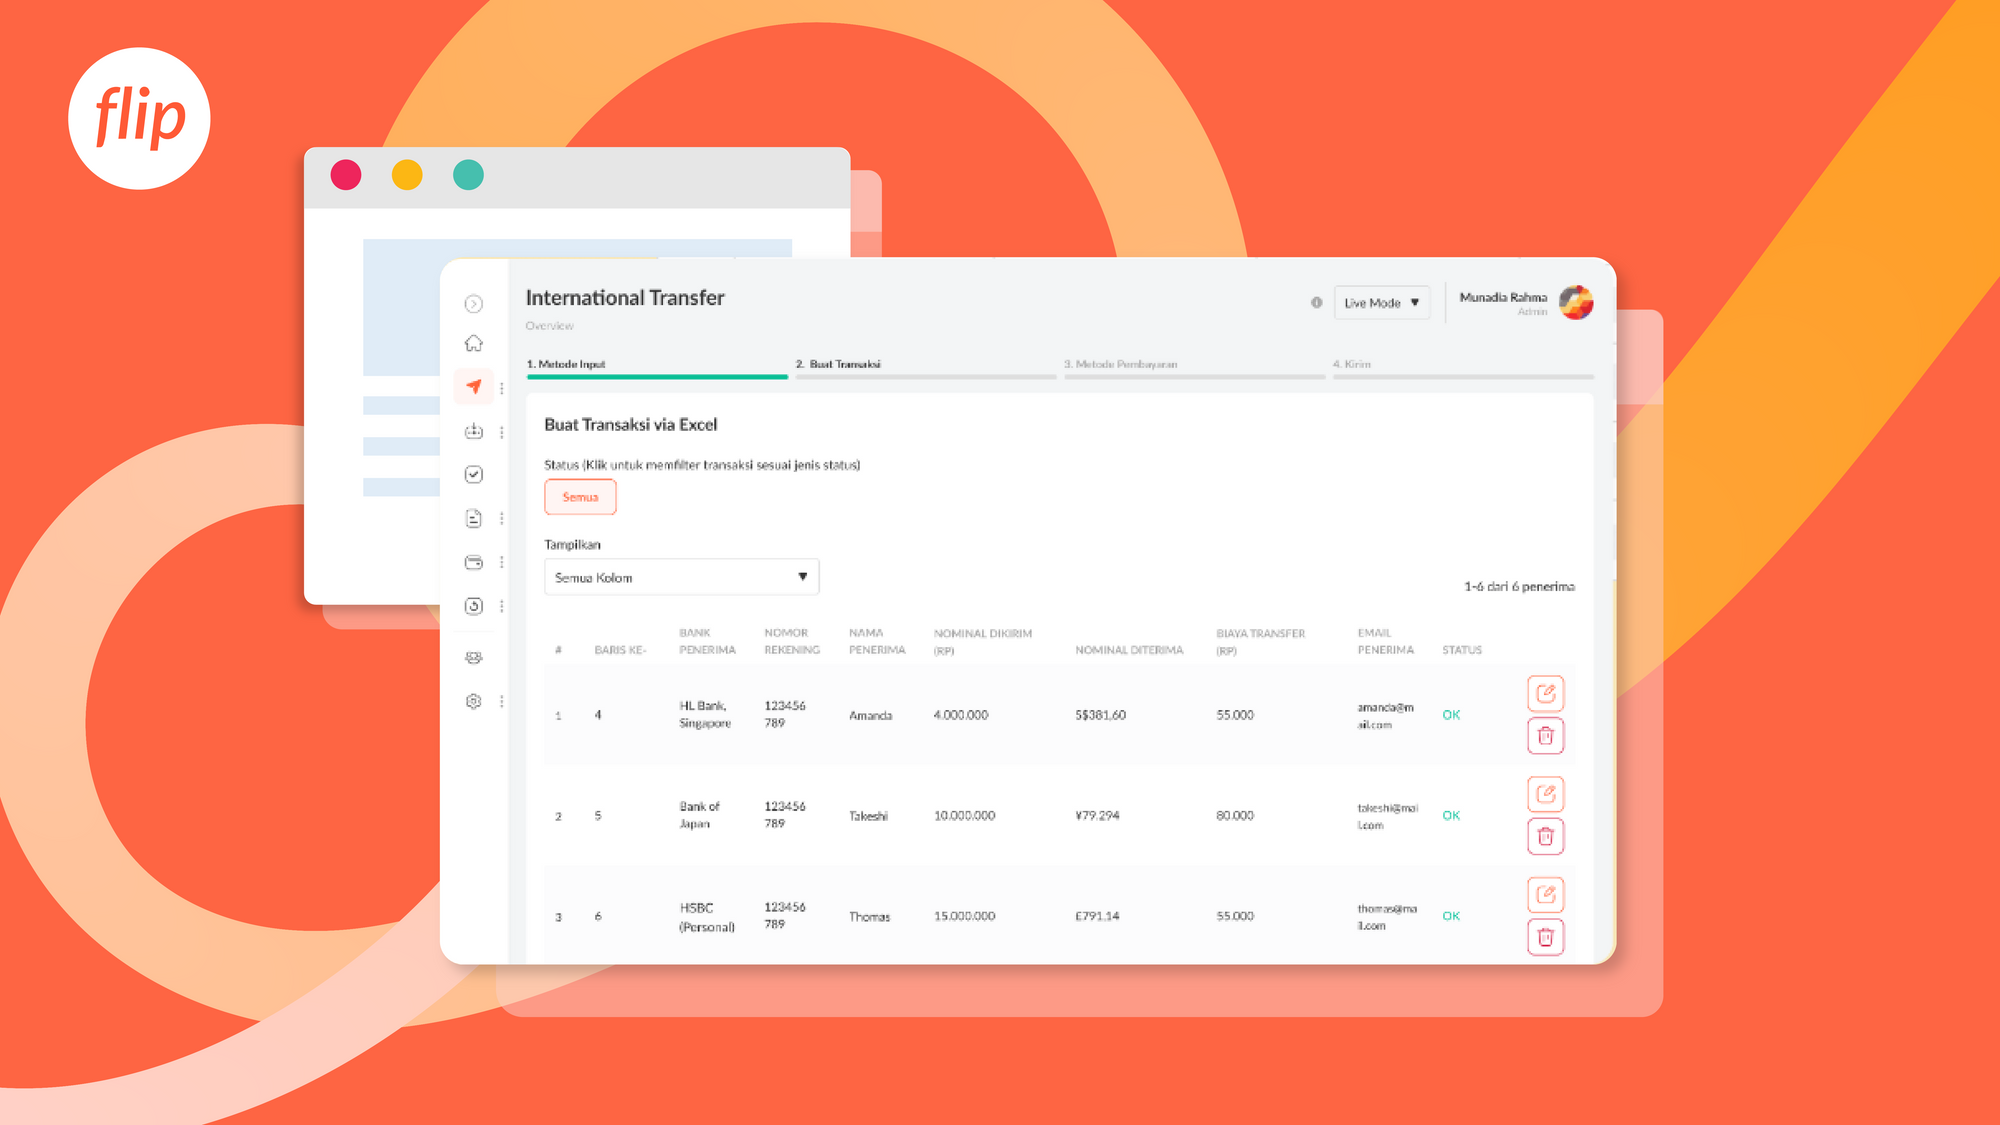Viewport: 2000px width, 1125px height.
Task: Click the home icon in sidebar
Action: 474,343
